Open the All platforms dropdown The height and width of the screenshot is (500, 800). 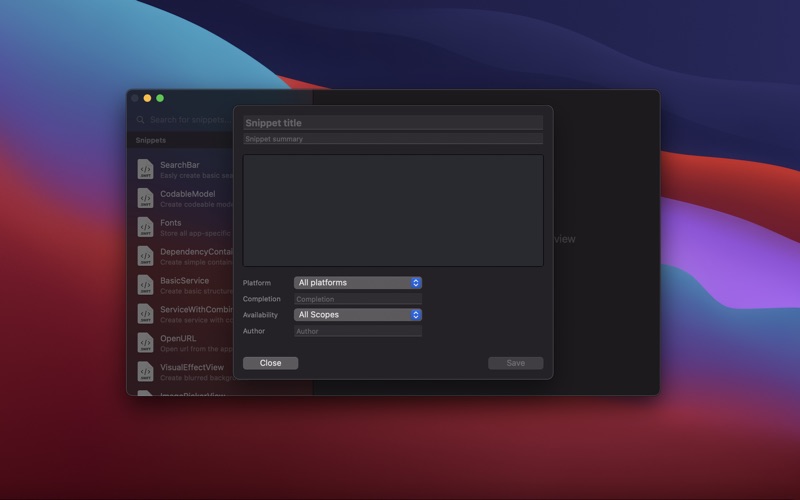click(x=358, y=283)
